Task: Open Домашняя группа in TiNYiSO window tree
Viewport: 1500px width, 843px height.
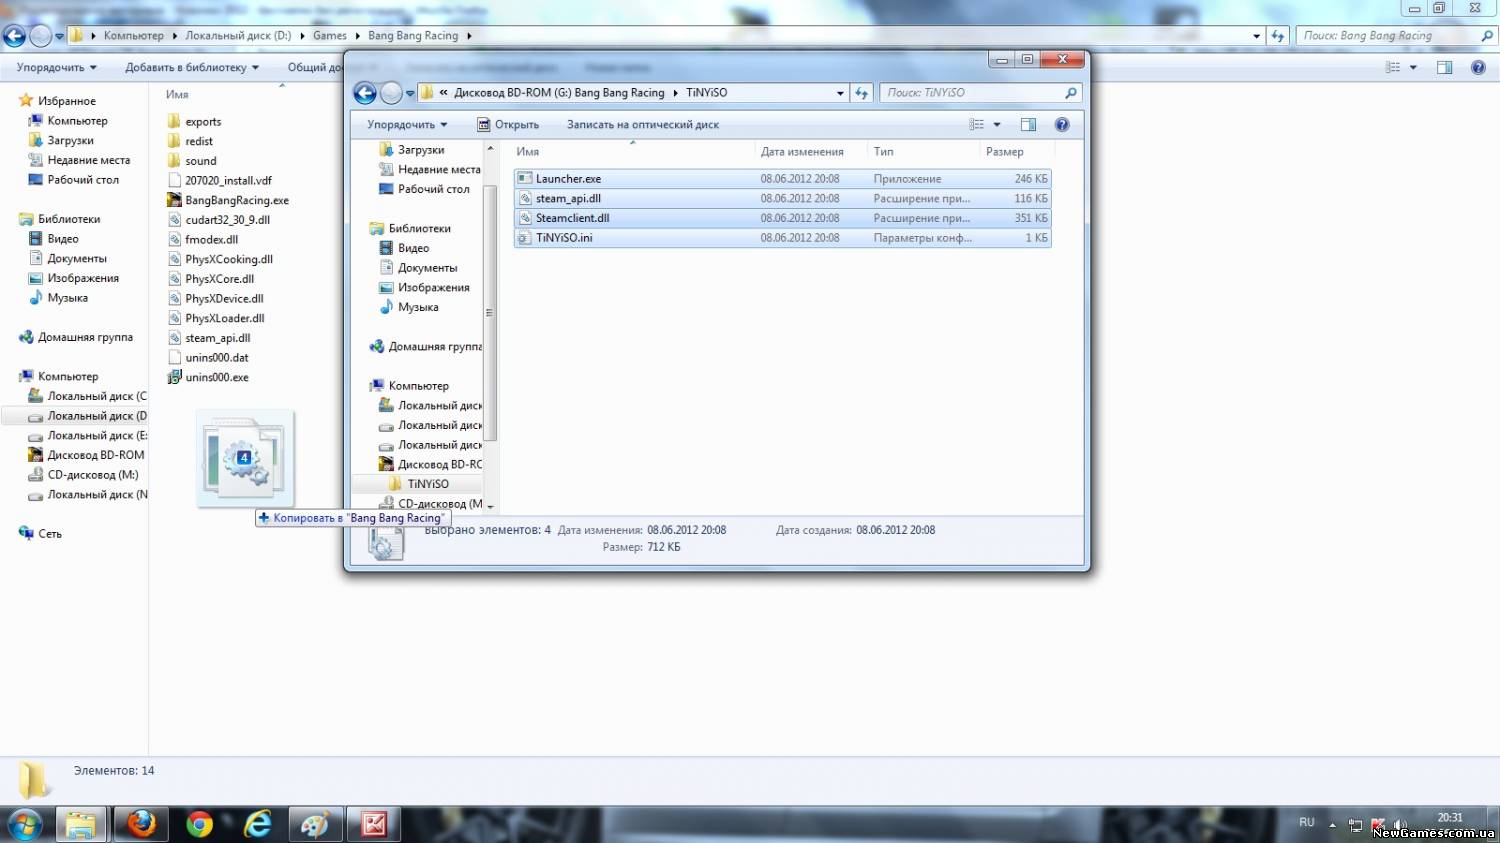Action: click(425, 347)
